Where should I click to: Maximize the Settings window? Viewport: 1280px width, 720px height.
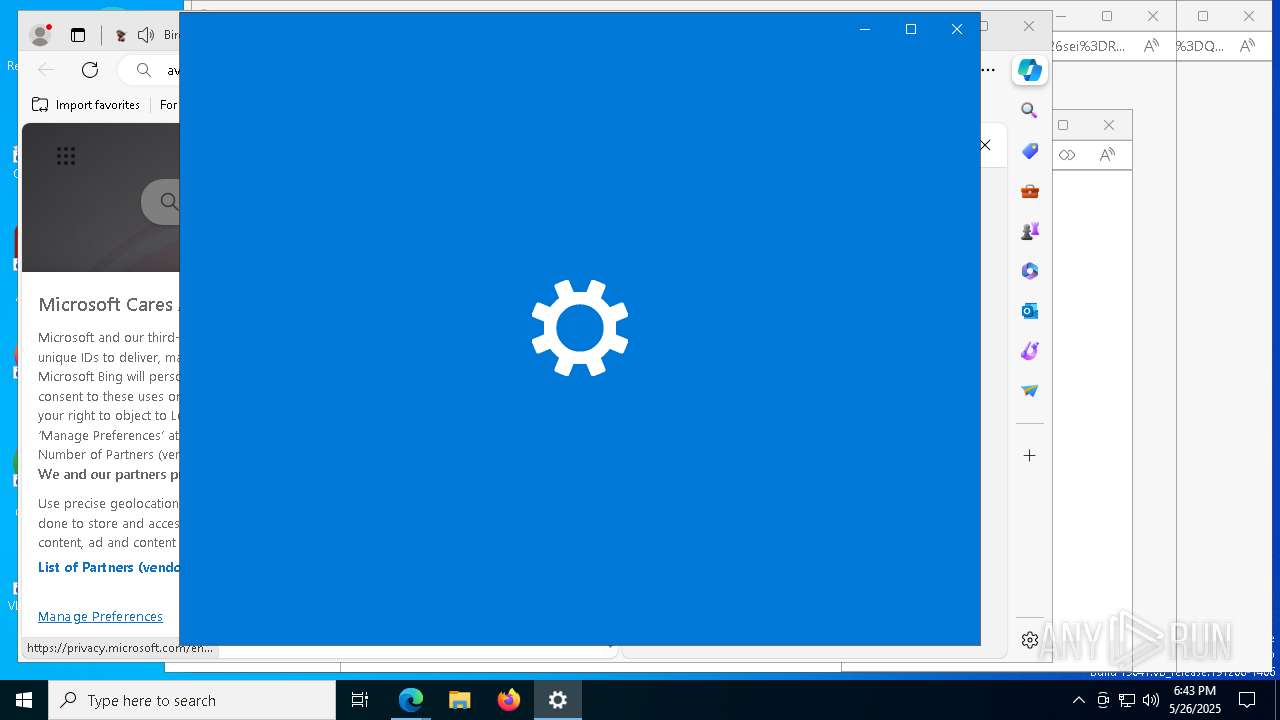pos(911,29)
